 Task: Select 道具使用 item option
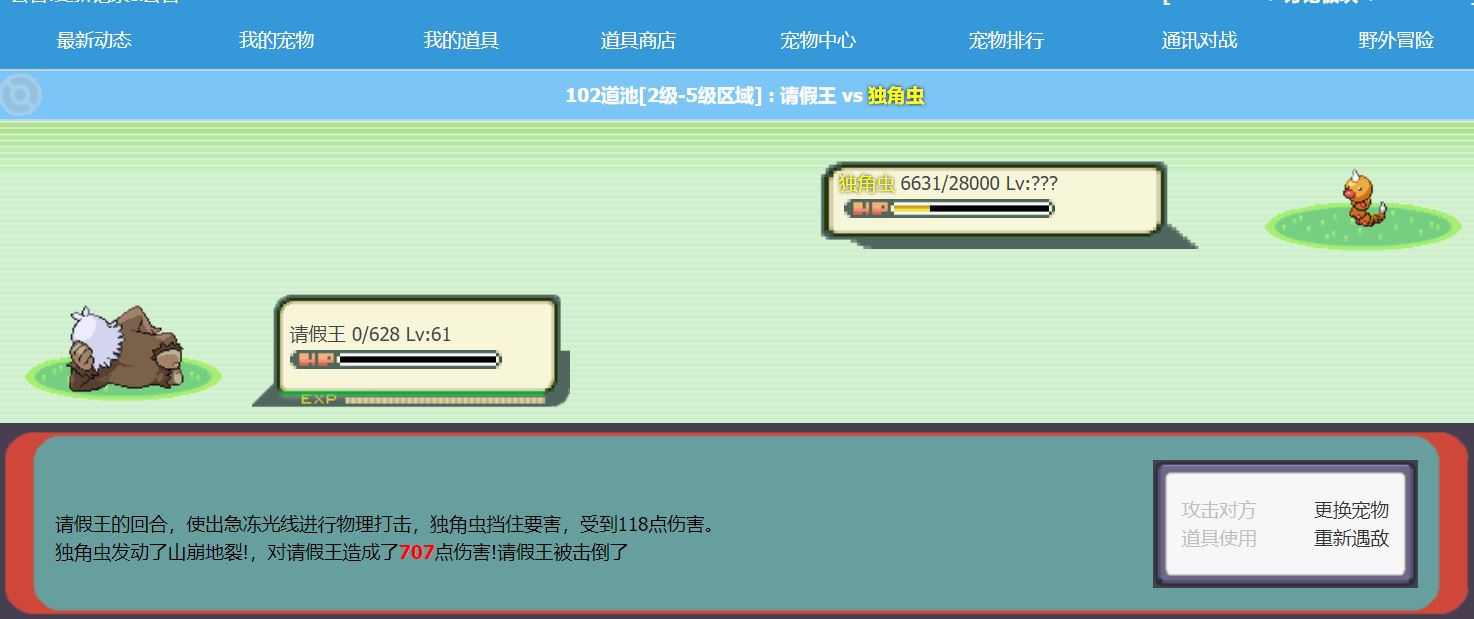coord(1218,538)
